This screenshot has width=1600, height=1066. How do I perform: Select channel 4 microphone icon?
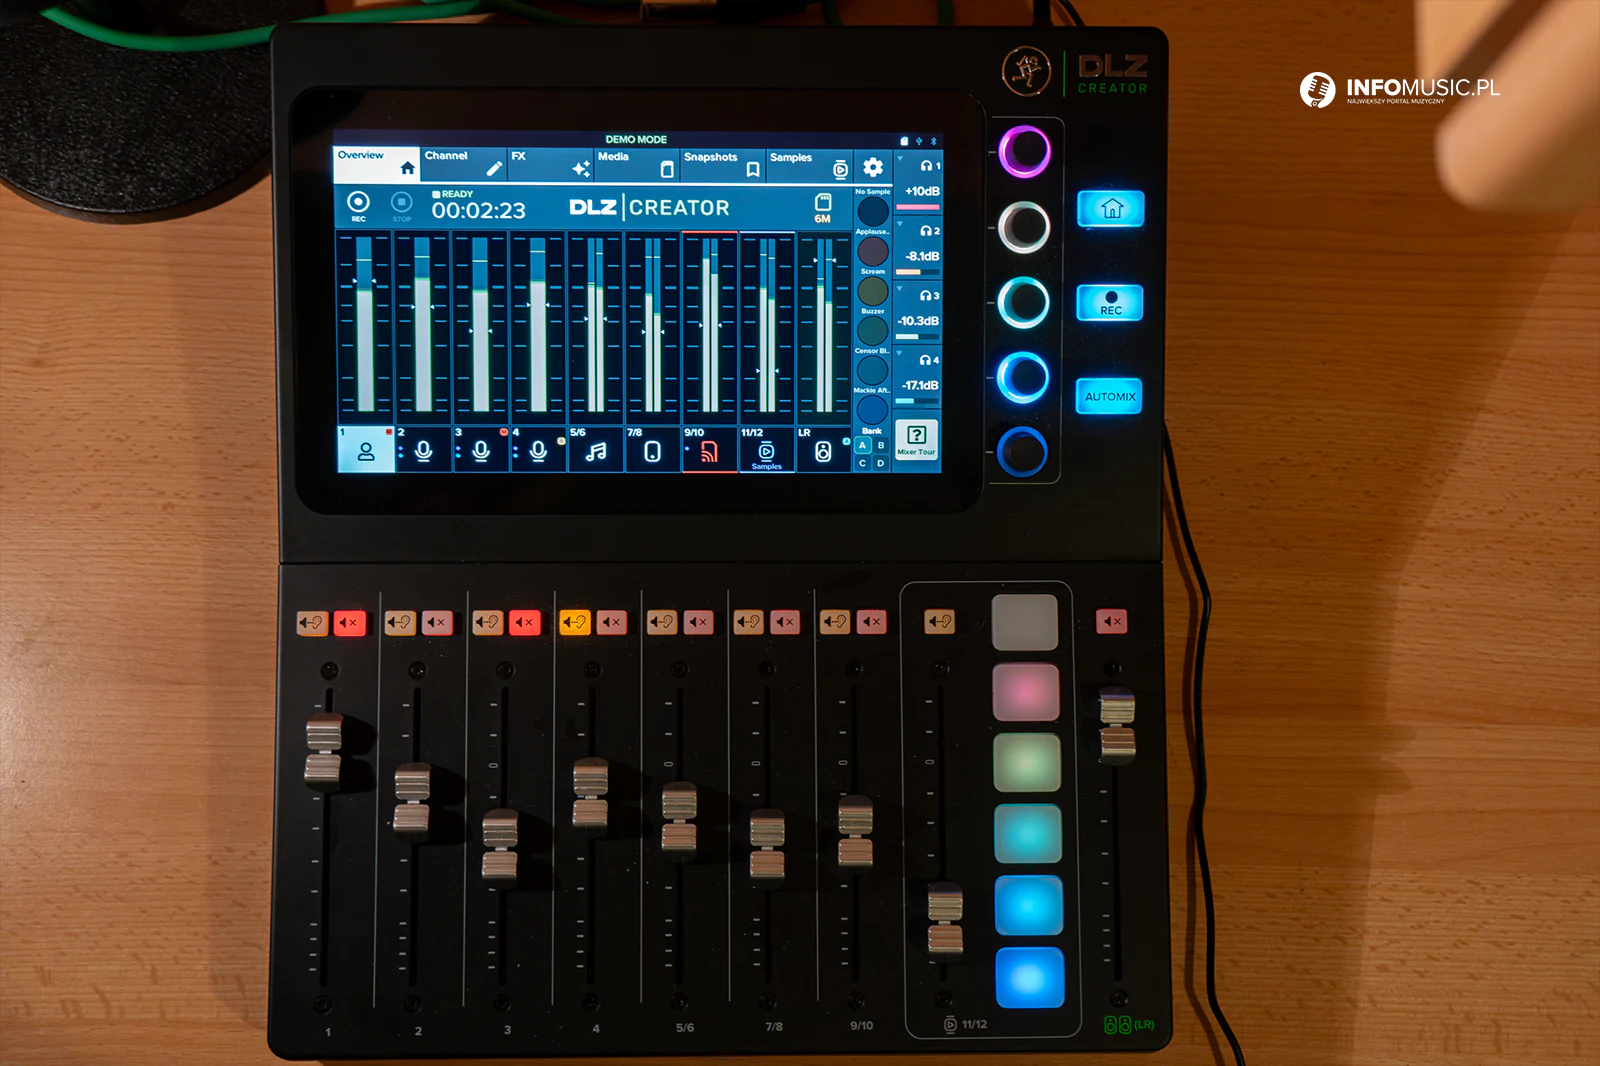538,451
